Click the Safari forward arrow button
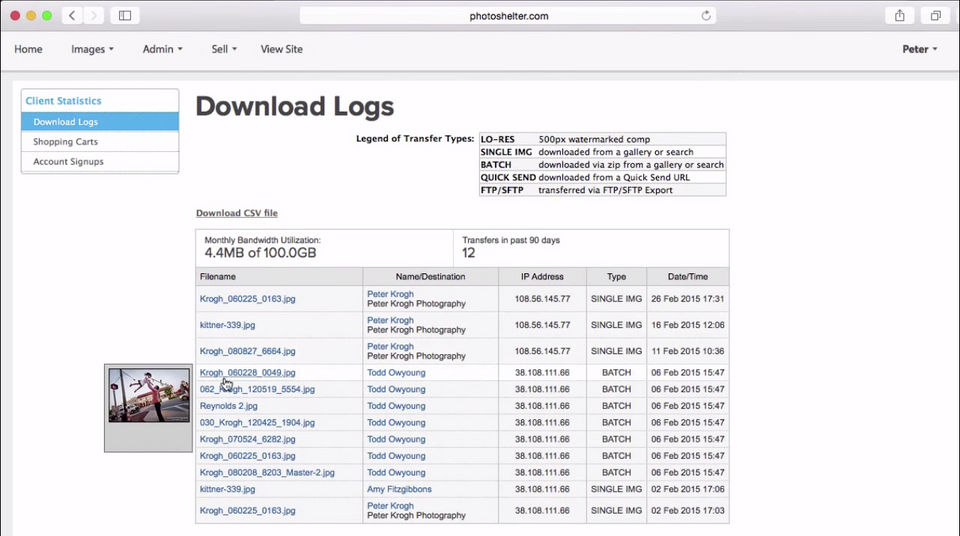 click(93, 16)
